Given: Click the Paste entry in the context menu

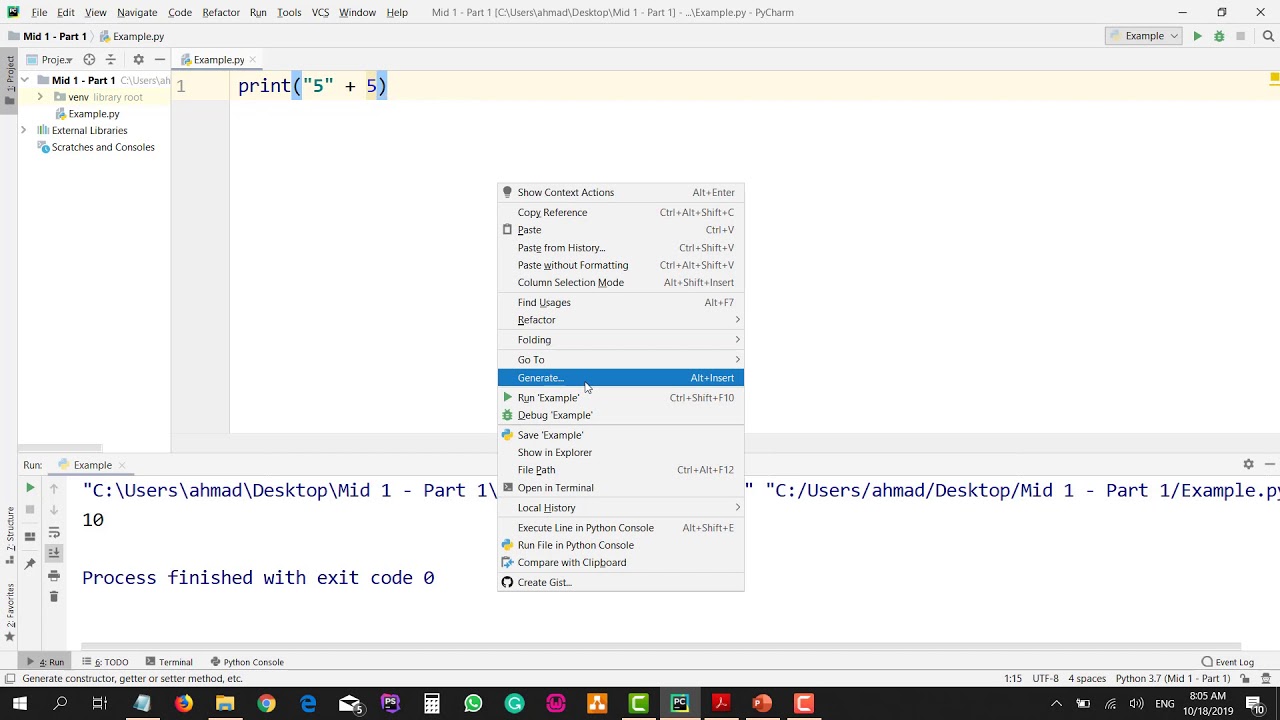Looking at the screenshot, I should point(621,230).
